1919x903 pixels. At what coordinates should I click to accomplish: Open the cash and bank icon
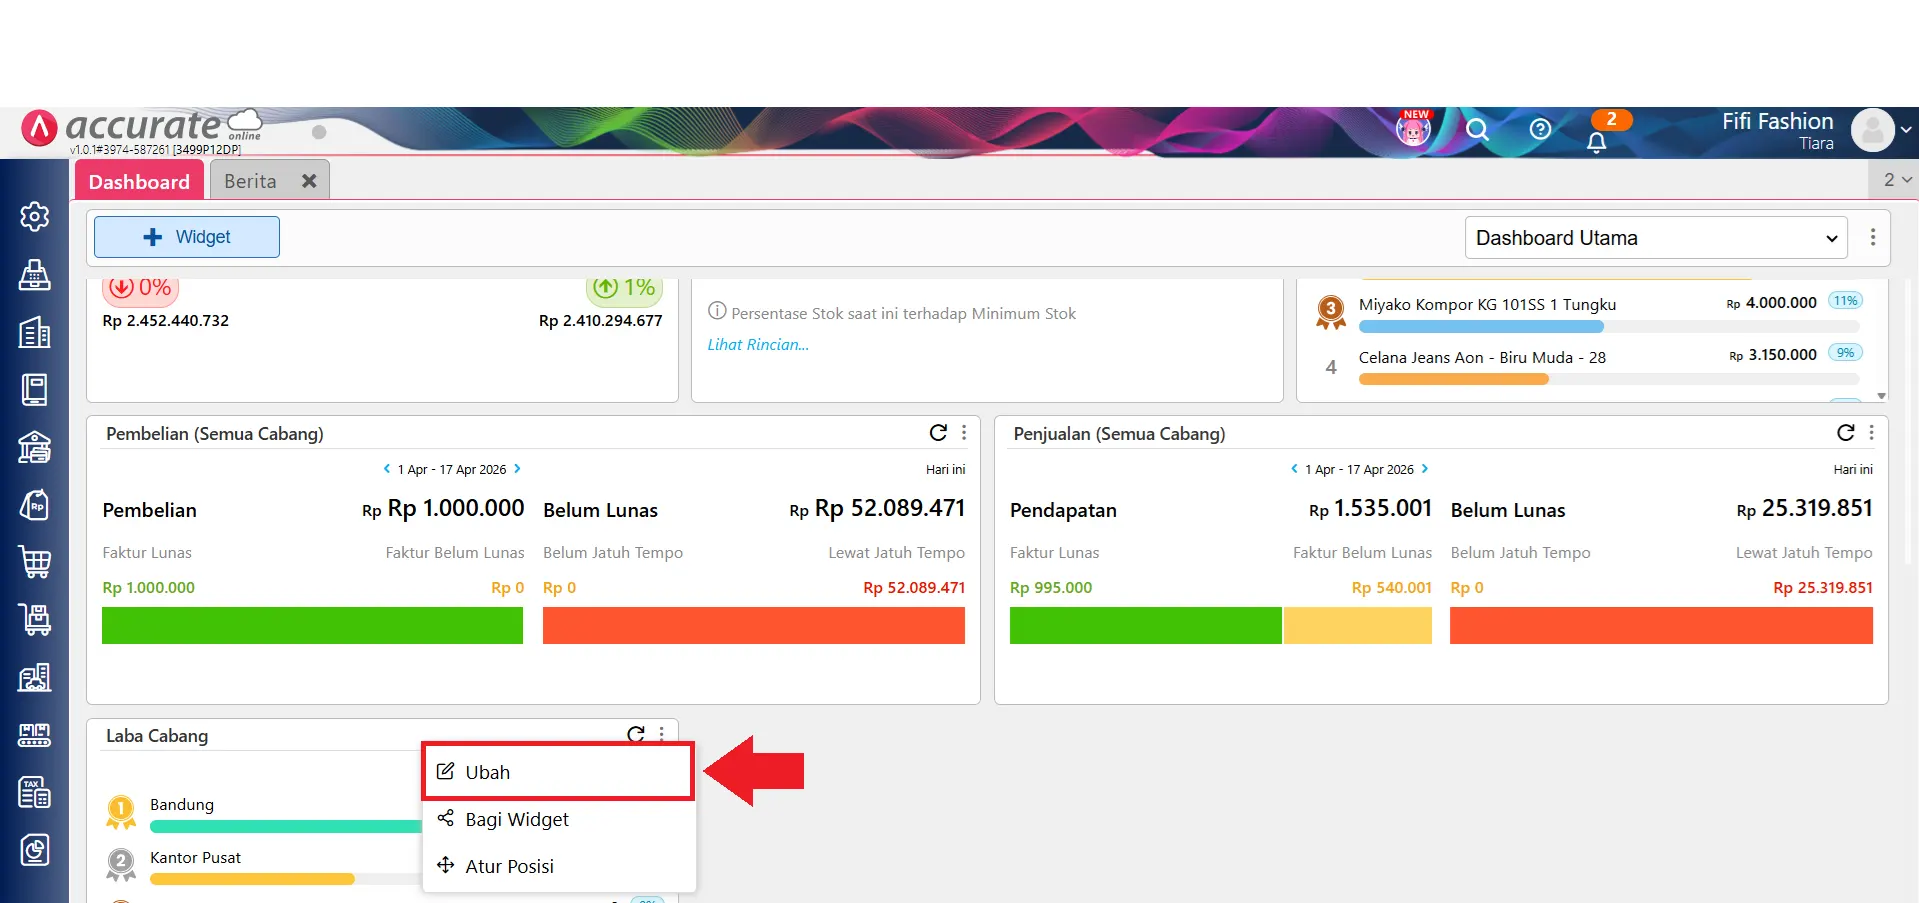[x=35, y=447]
